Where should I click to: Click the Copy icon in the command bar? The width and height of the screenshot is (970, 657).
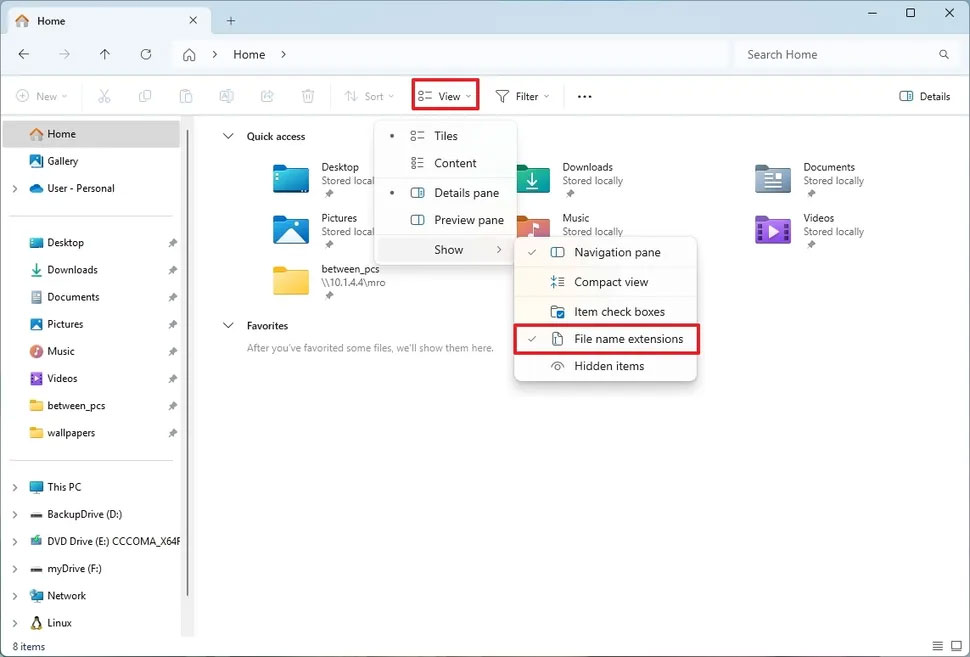pos(145,95)
